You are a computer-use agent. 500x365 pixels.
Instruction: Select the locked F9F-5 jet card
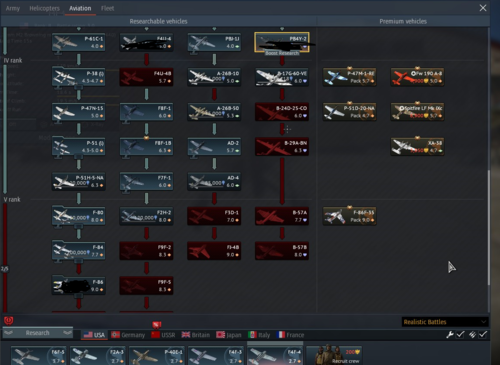pyautogui.click(x=146, y=285)
